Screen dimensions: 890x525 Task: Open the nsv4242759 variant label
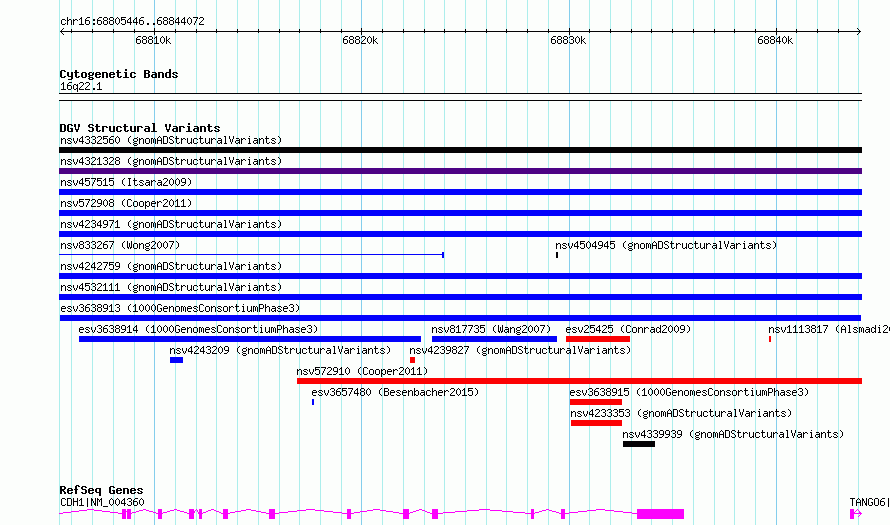point(171,266)
